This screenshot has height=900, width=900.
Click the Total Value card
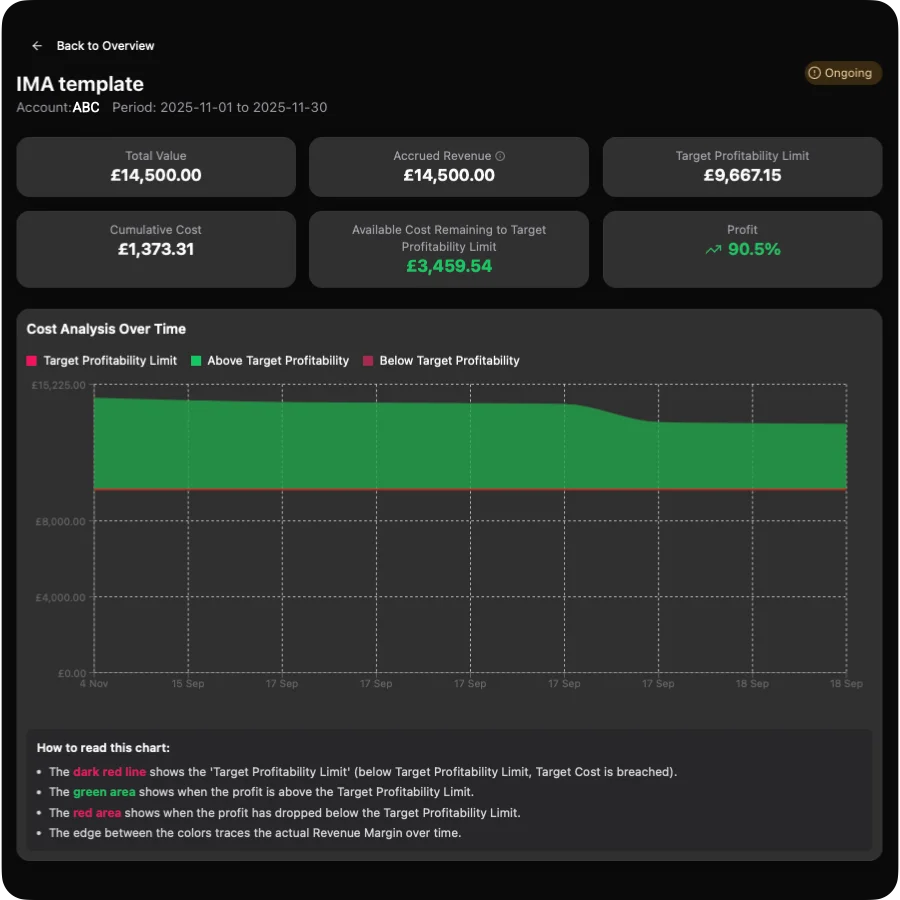point(156,166)
